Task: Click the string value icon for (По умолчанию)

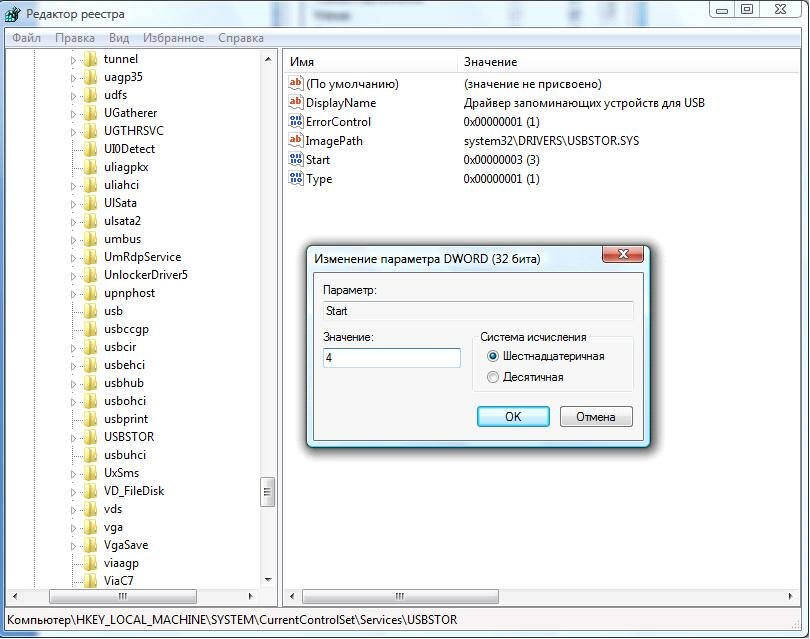Action: [295, 83]
